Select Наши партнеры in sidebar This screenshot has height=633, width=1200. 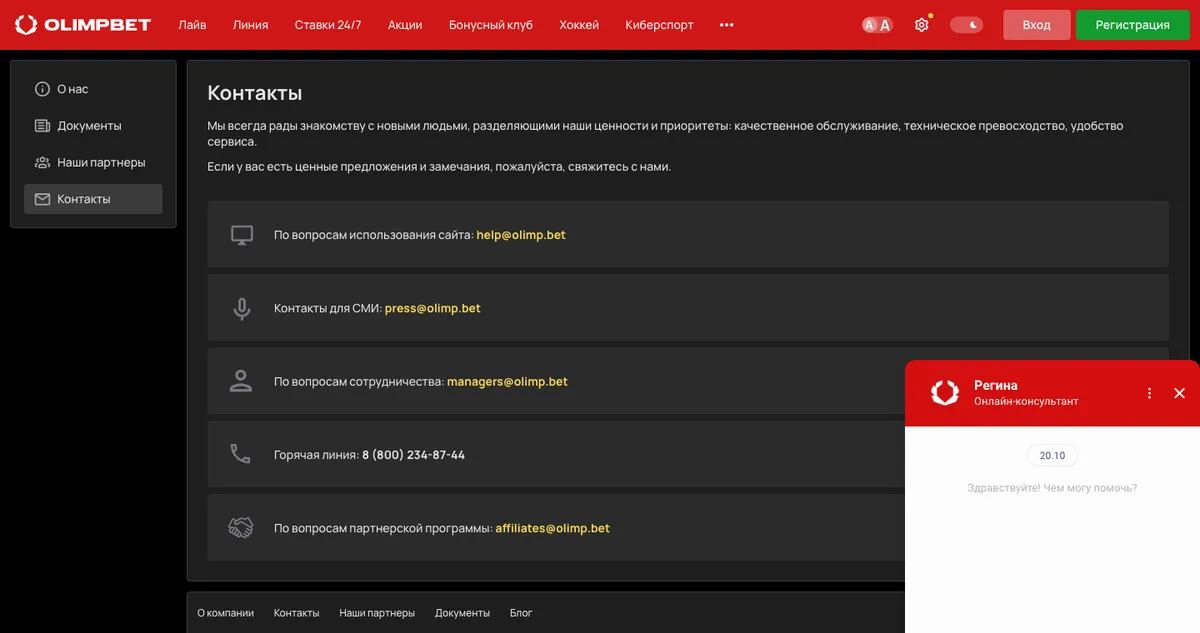(x=93, y=162)
